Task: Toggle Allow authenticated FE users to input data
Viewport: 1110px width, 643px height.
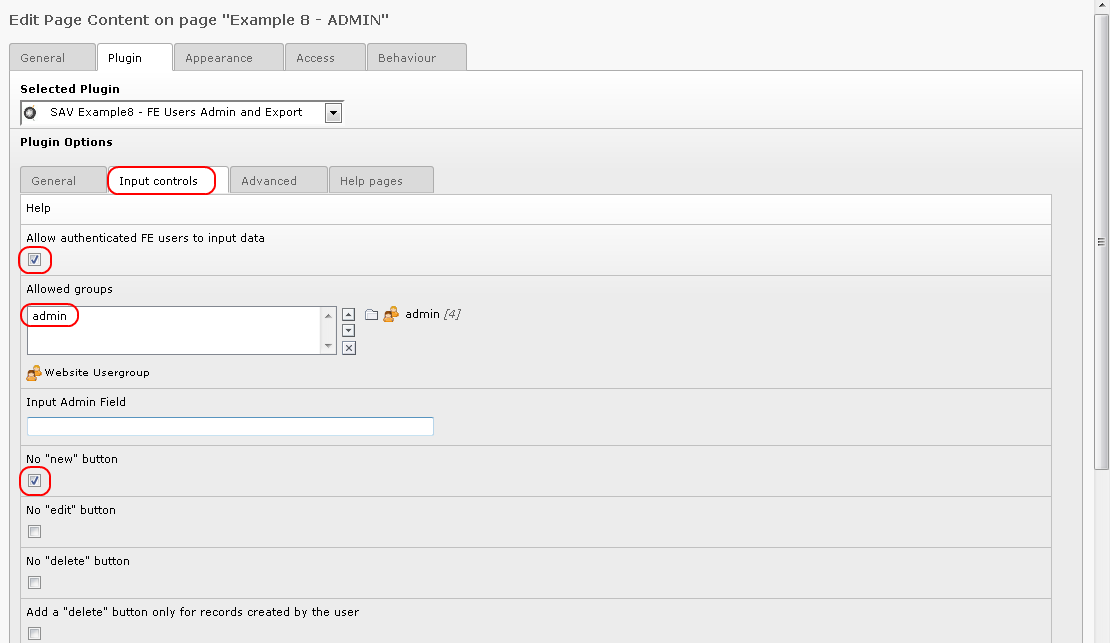Action: [x=34, y=260]
